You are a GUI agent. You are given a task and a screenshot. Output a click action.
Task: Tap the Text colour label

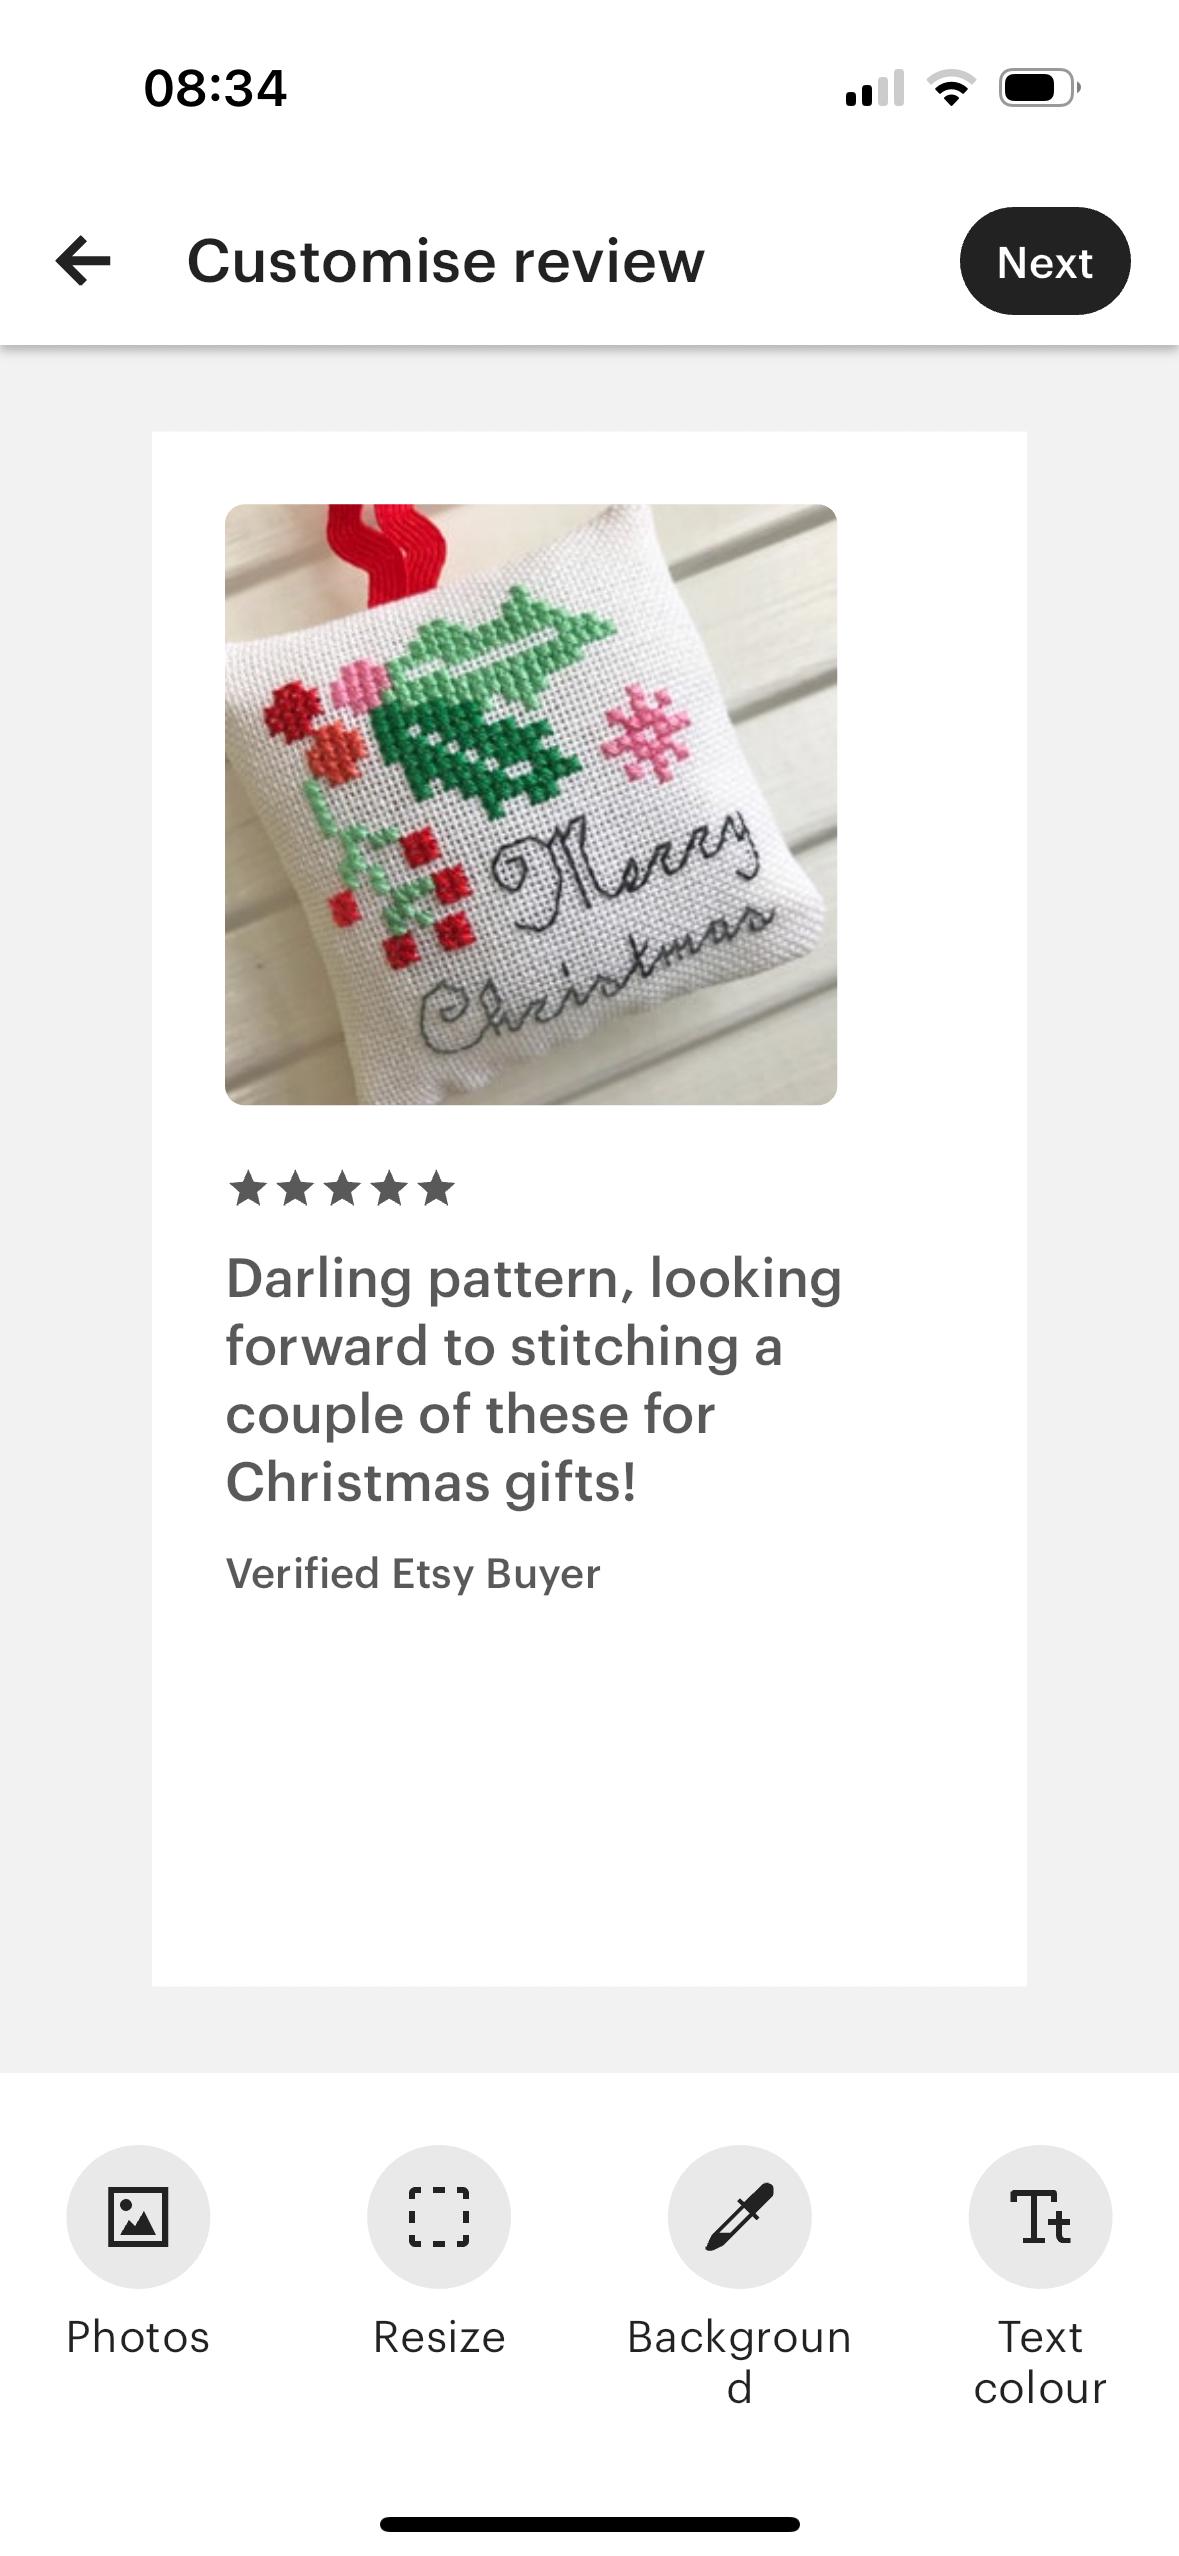pos(1040,2362)
